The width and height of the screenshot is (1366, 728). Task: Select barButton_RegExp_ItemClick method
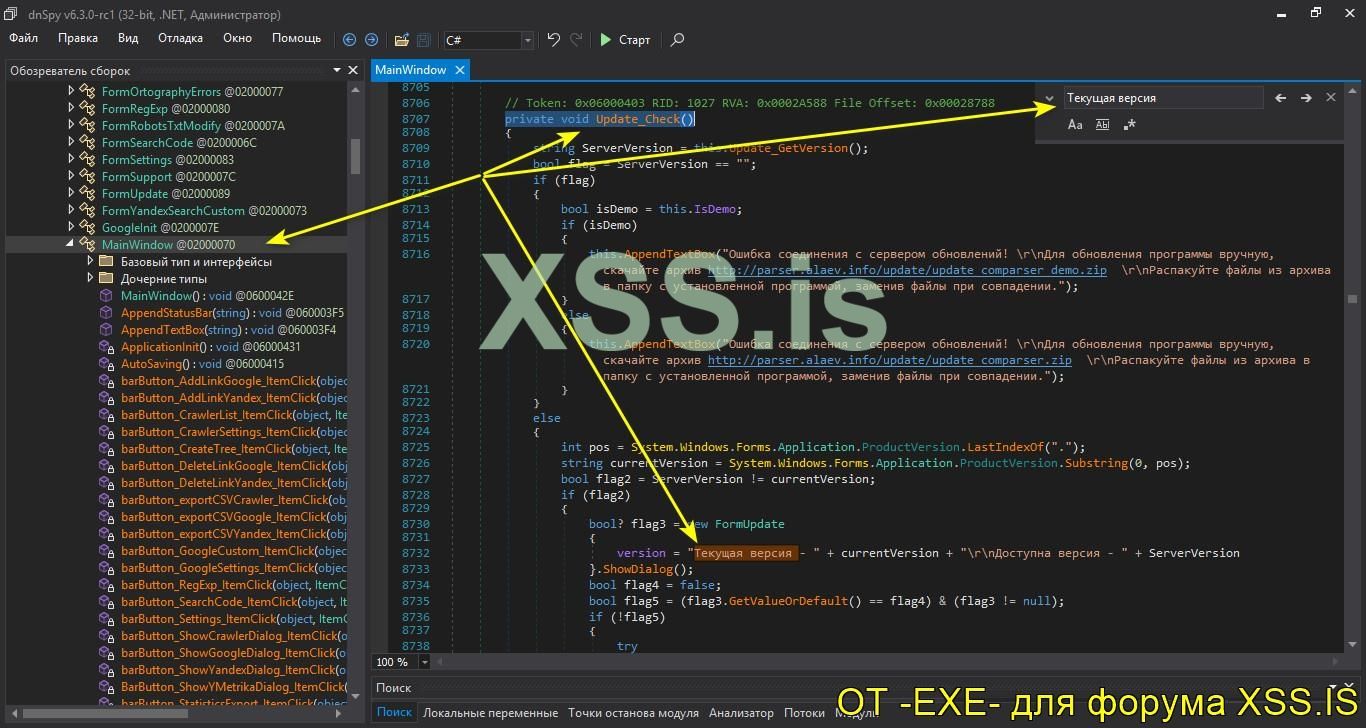[x=234, y=584]
